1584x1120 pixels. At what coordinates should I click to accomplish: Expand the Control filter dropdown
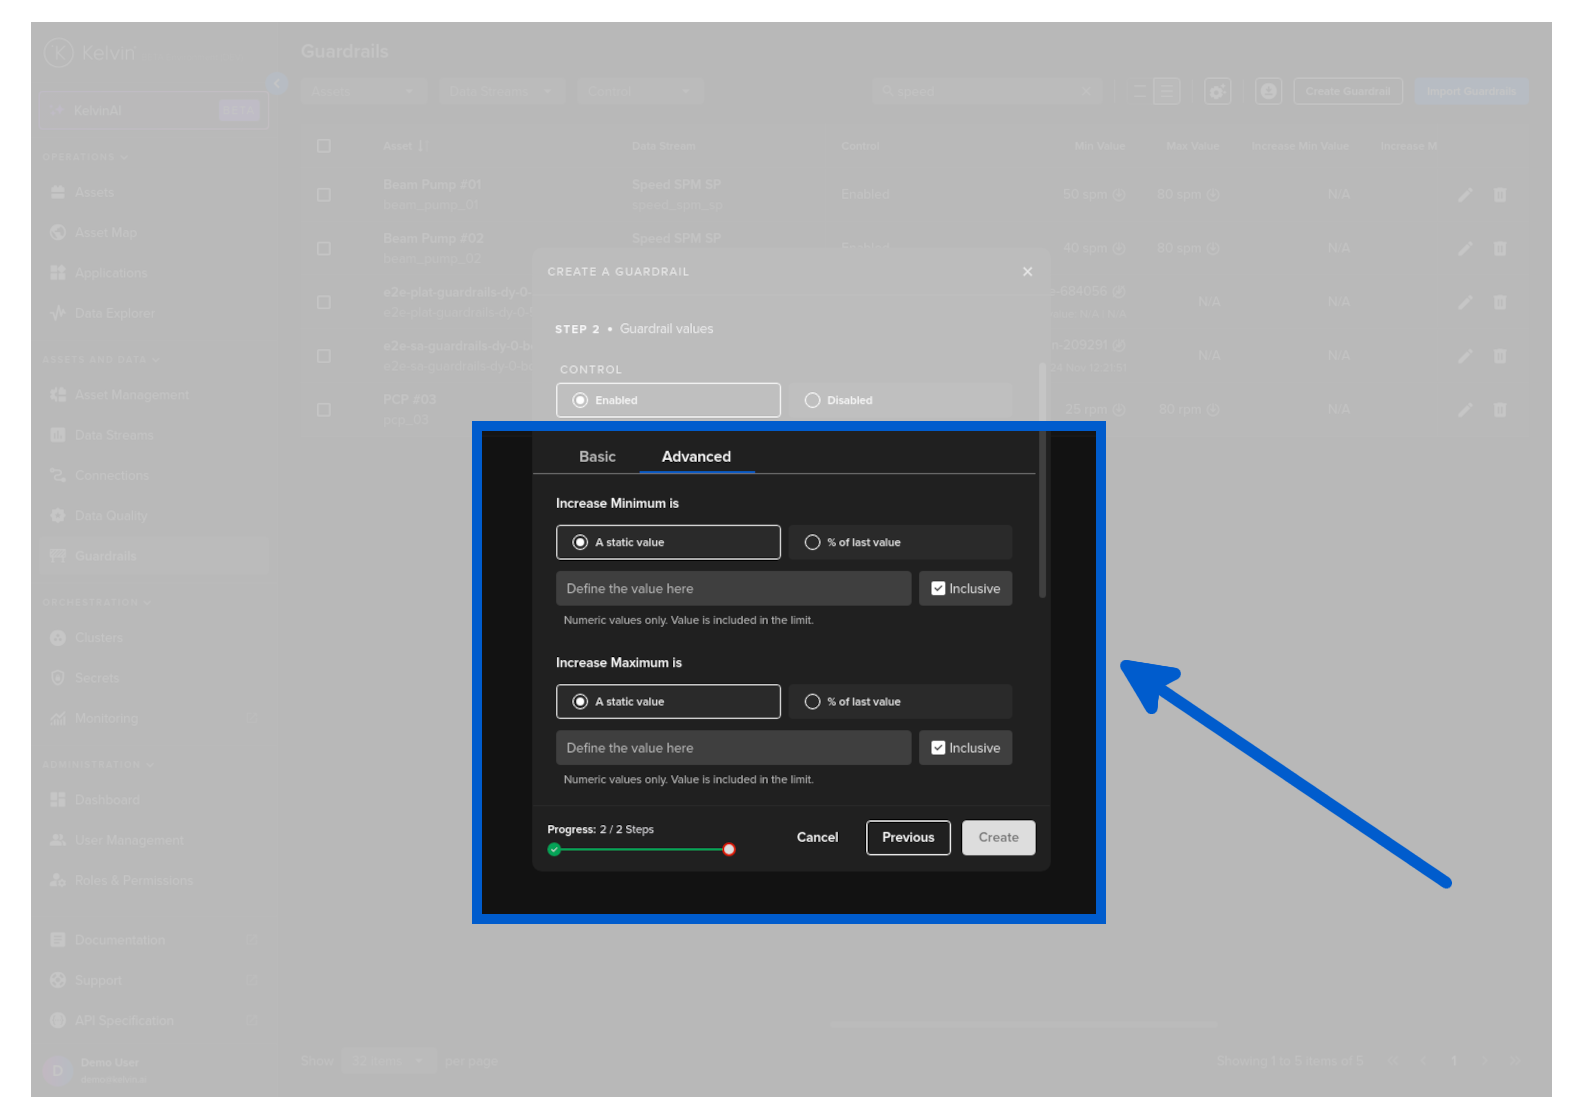tap(639, 91)
